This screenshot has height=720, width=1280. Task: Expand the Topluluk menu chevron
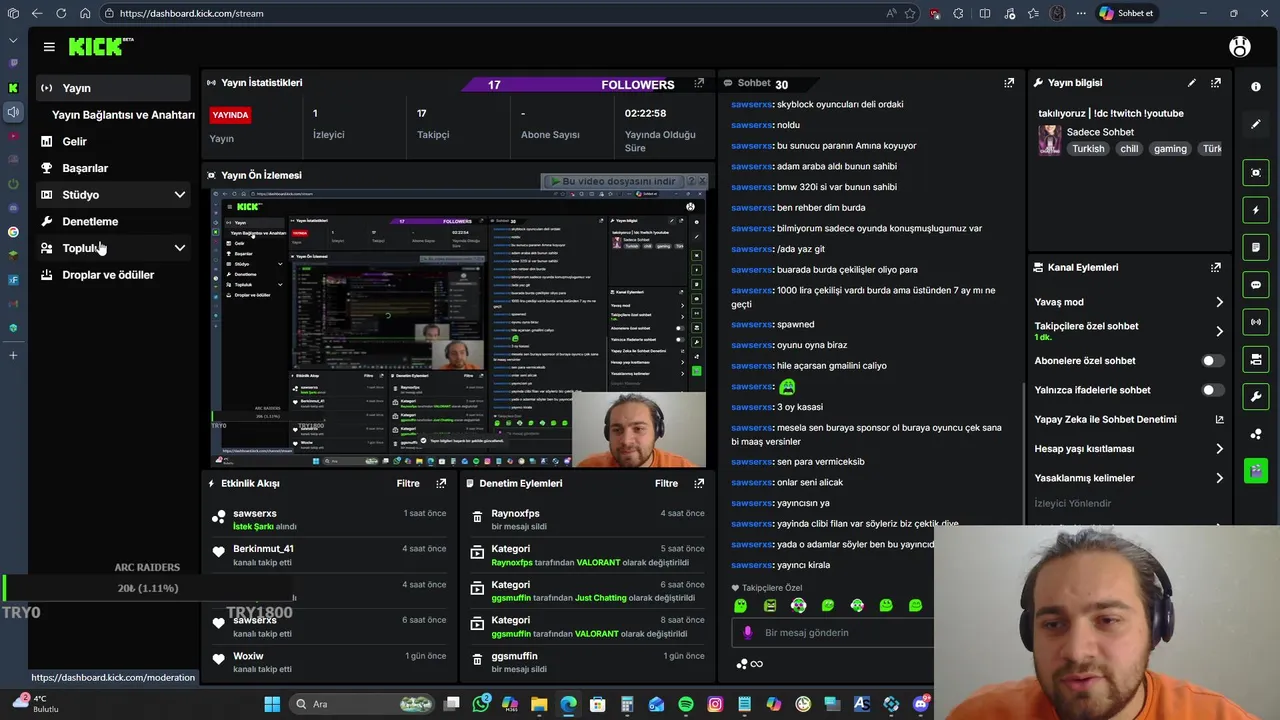pyautogui.click(x=180, y=248)
